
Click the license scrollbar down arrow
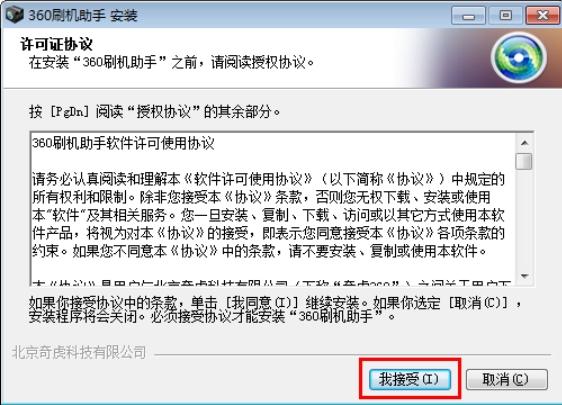(x=525, y=276)
